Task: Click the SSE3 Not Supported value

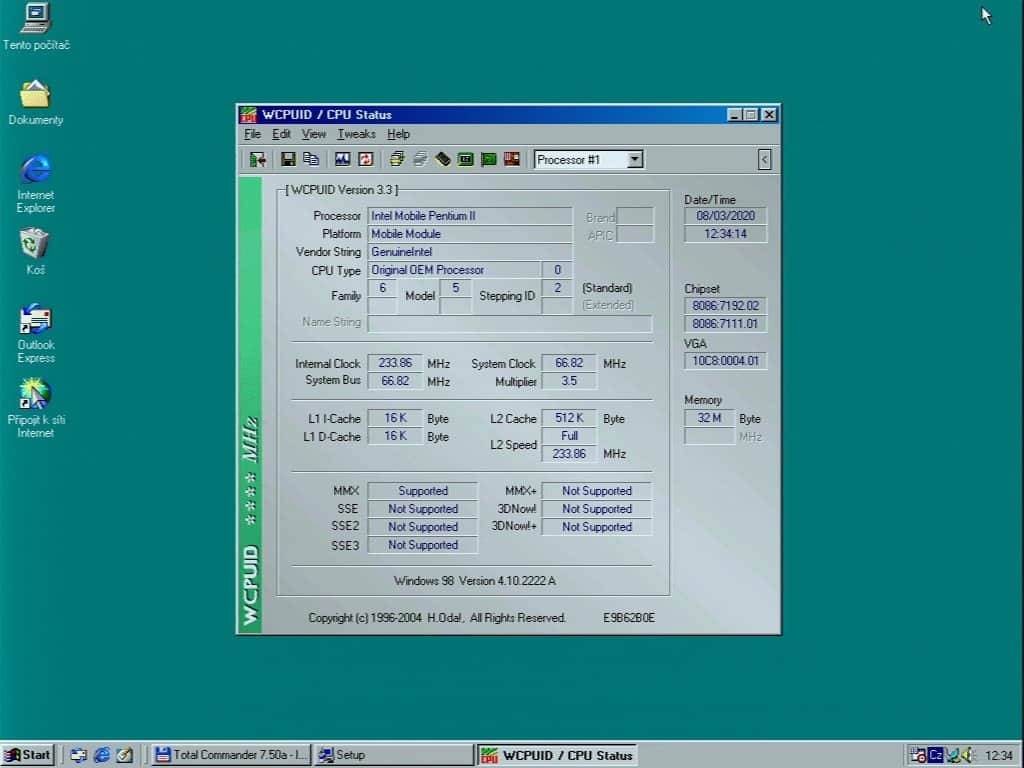Action: 423,545
